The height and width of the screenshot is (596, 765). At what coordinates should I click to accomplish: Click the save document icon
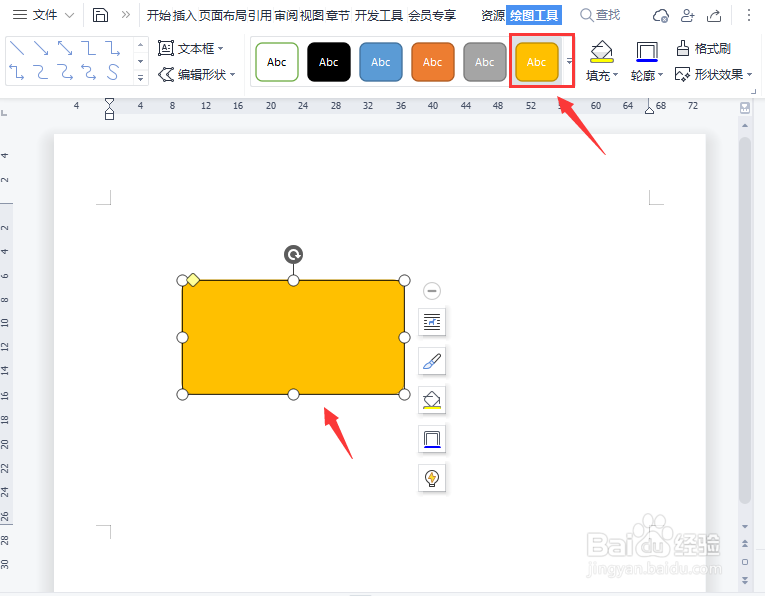(x=100, y=15)
